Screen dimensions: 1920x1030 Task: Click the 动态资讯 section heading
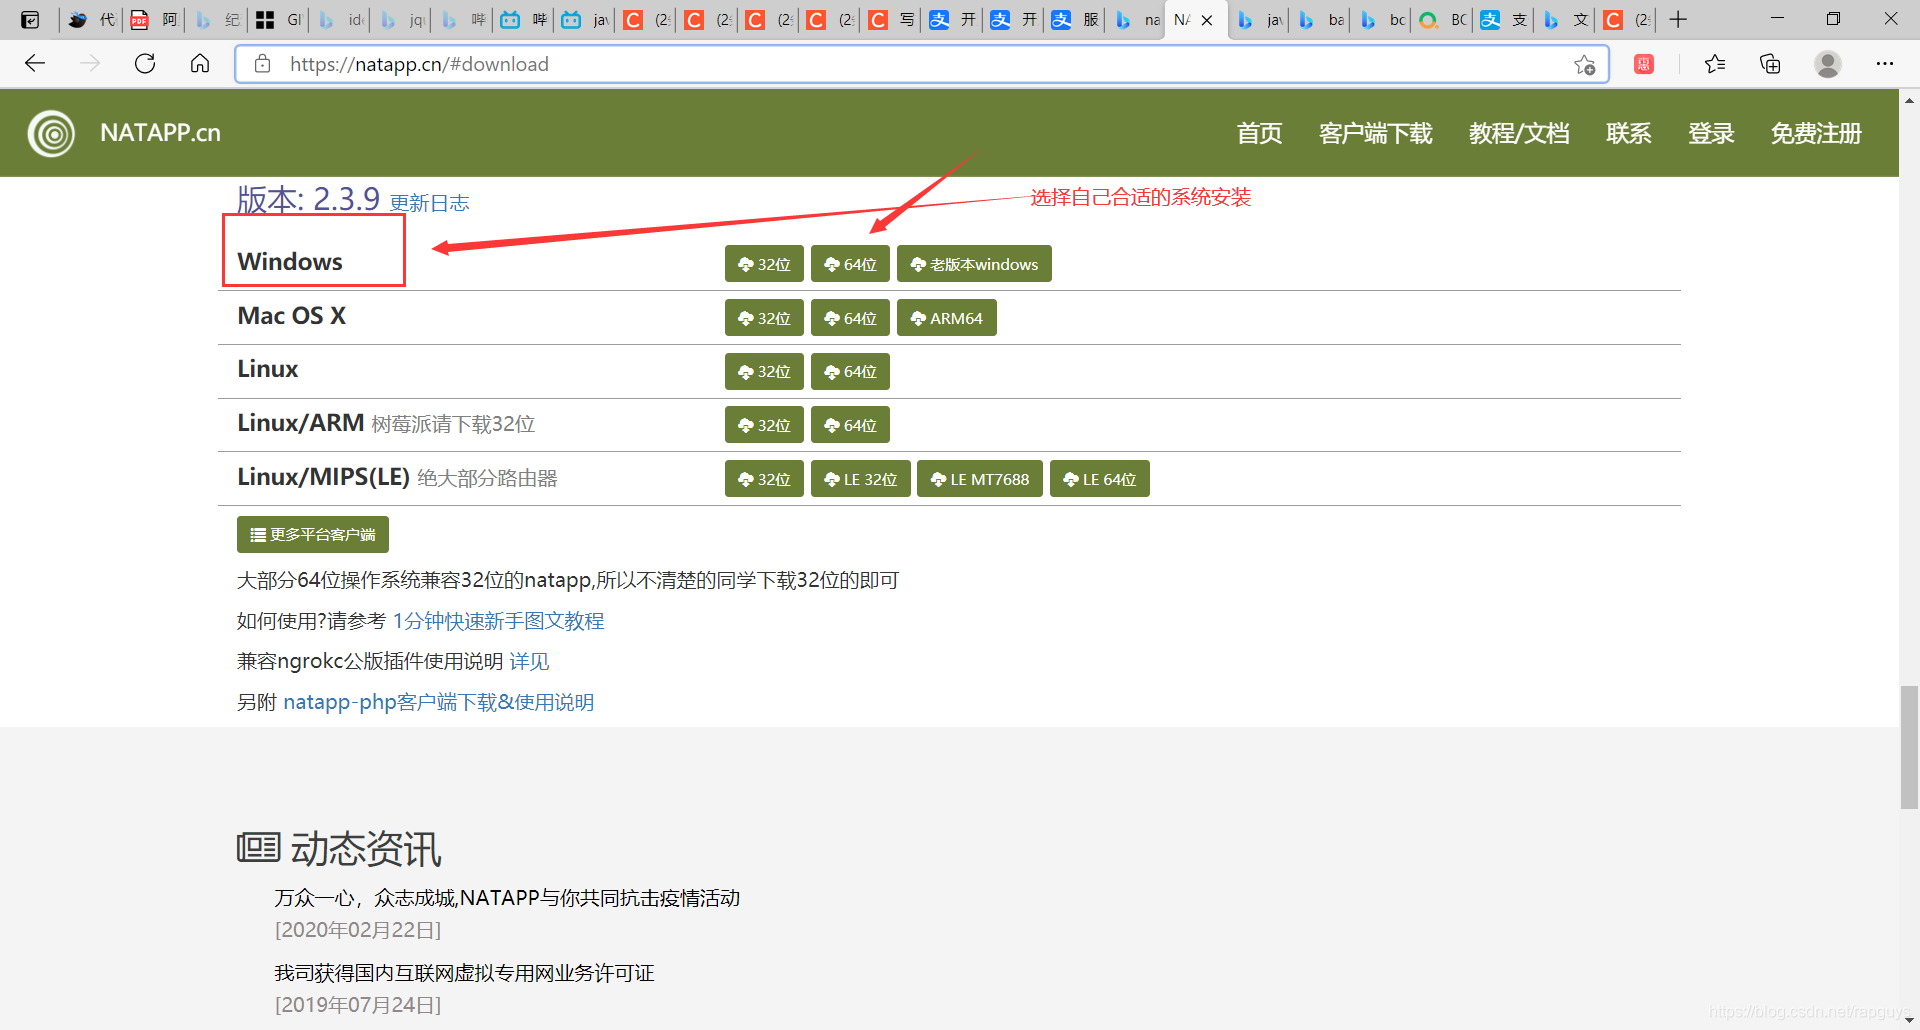339,849
